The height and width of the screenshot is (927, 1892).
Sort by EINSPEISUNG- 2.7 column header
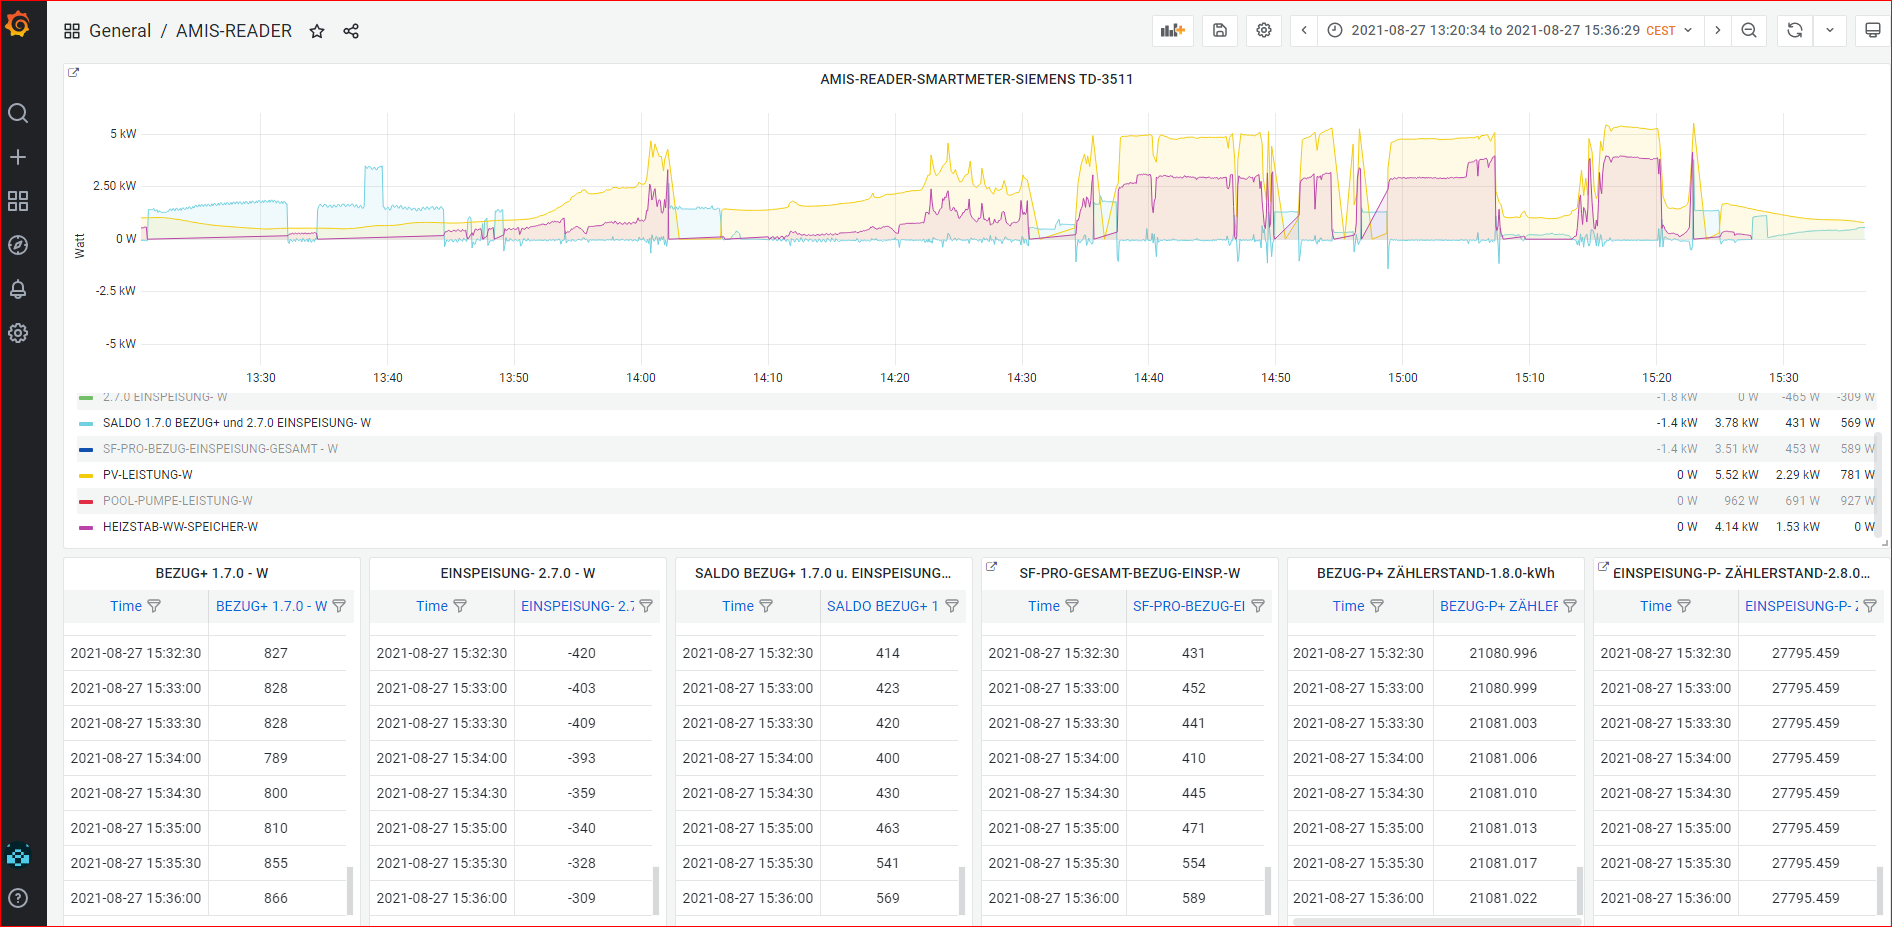(577, 606)
